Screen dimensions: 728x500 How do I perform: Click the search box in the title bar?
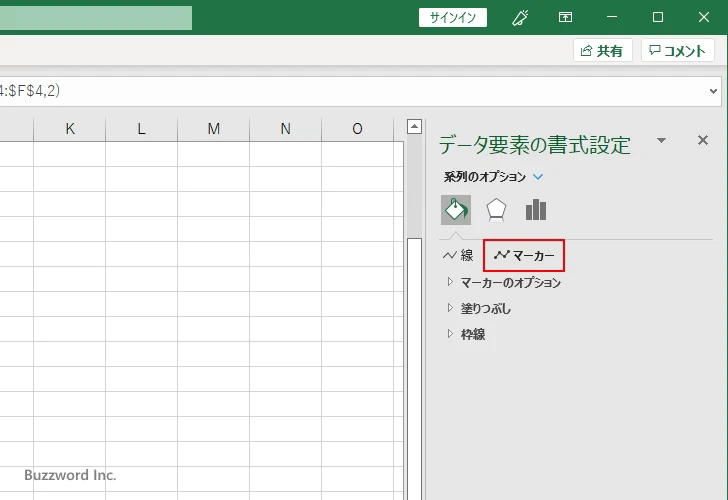(x=96, y=18)
